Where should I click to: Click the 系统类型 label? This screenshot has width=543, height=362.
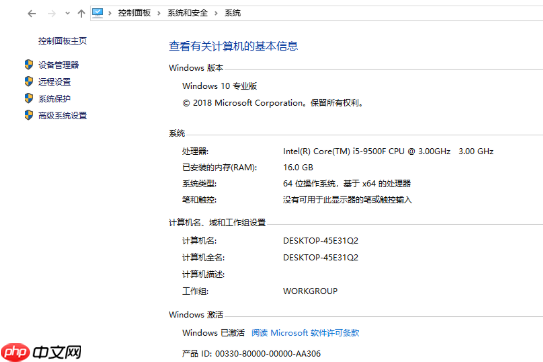coord(199,184)
